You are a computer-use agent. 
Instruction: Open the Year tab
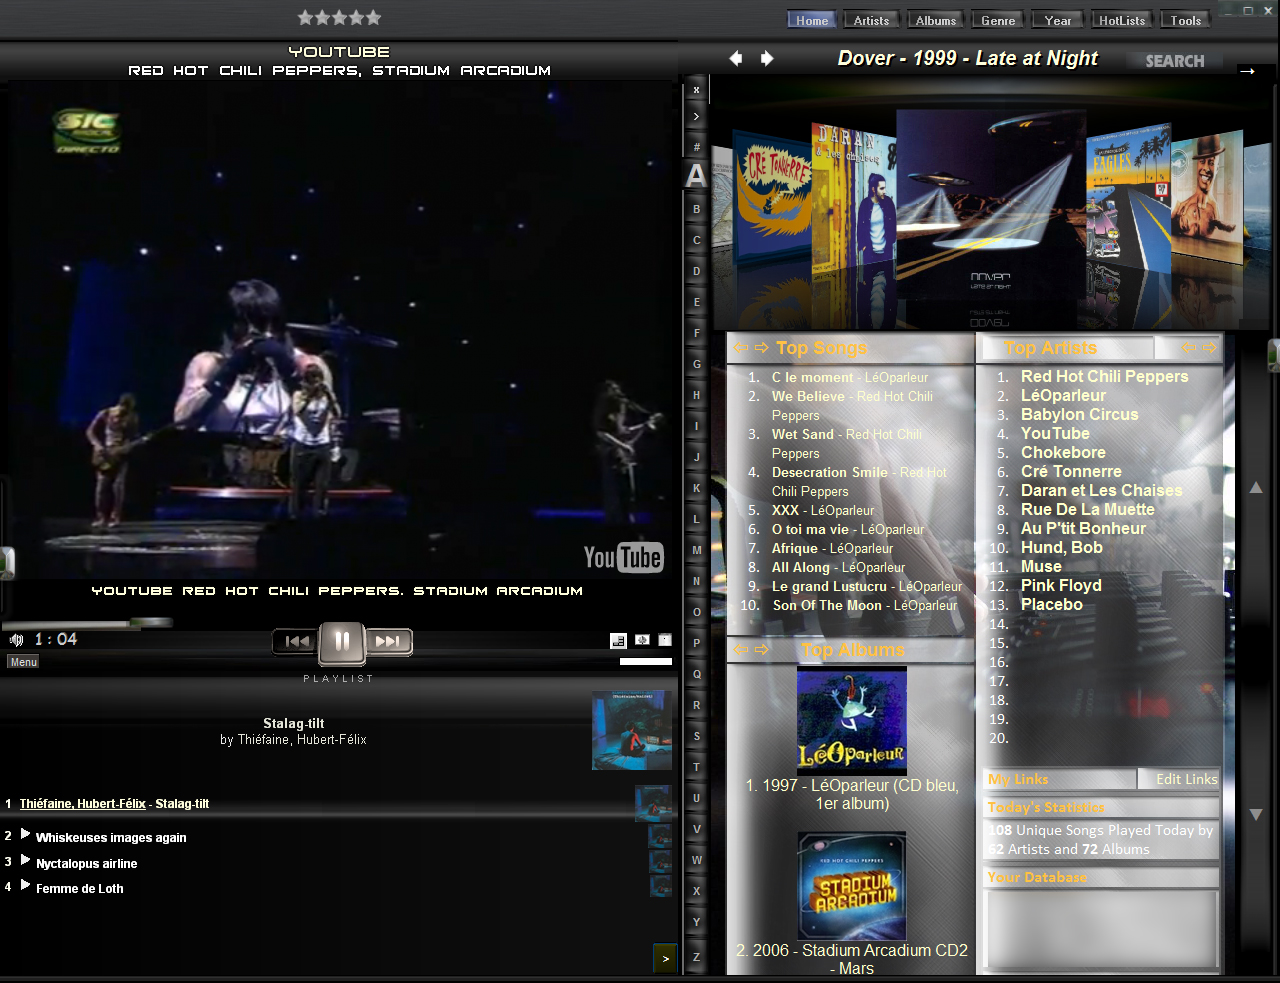click(1058, 20)
